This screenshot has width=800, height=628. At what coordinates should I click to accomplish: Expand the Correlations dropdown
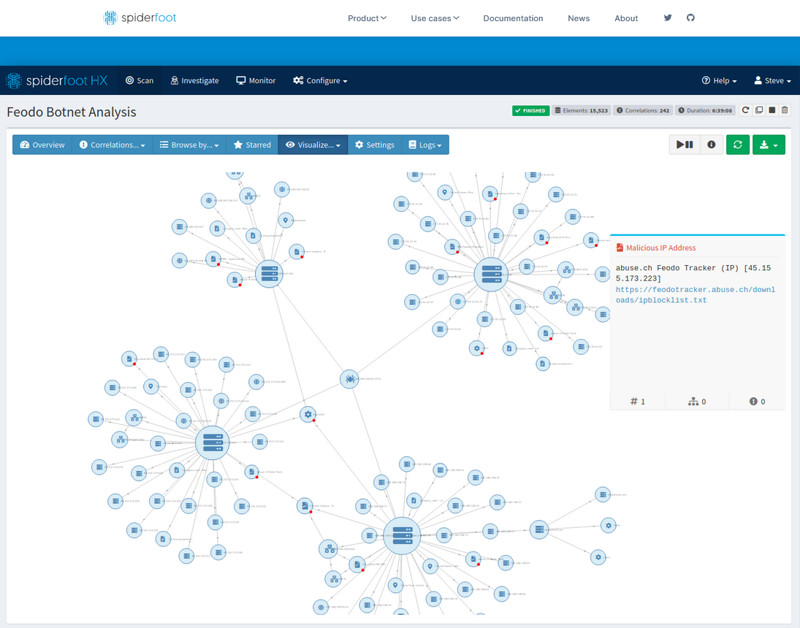112,145
